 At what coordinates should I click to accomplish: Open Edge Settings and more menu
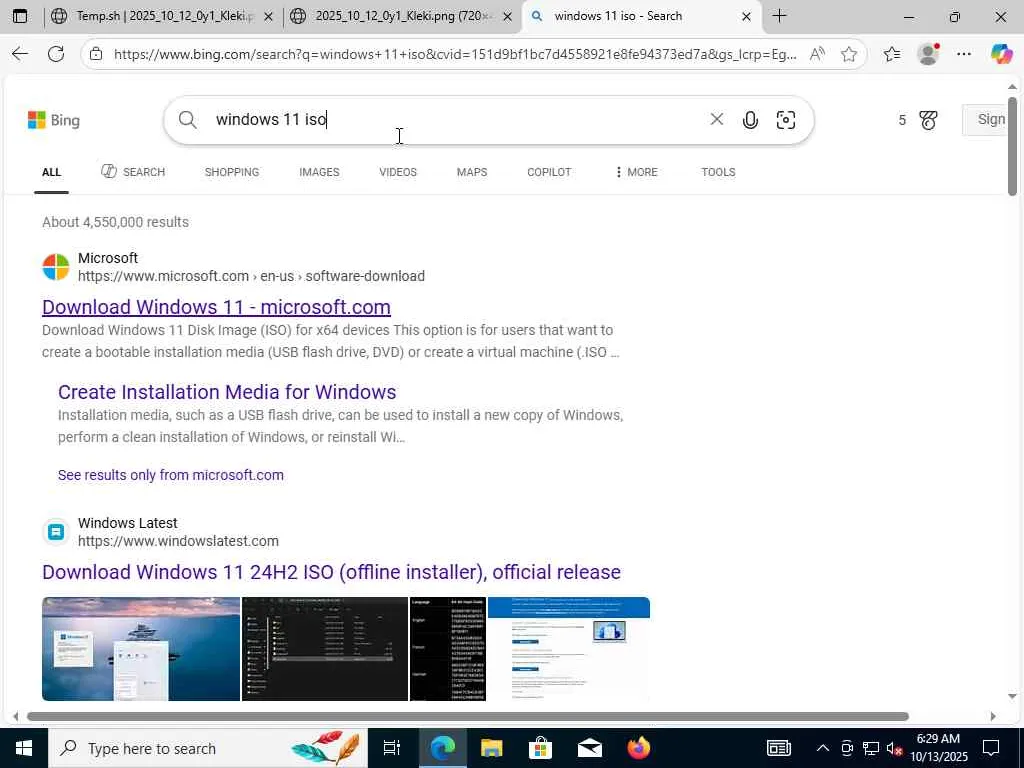tap(964, 54)
